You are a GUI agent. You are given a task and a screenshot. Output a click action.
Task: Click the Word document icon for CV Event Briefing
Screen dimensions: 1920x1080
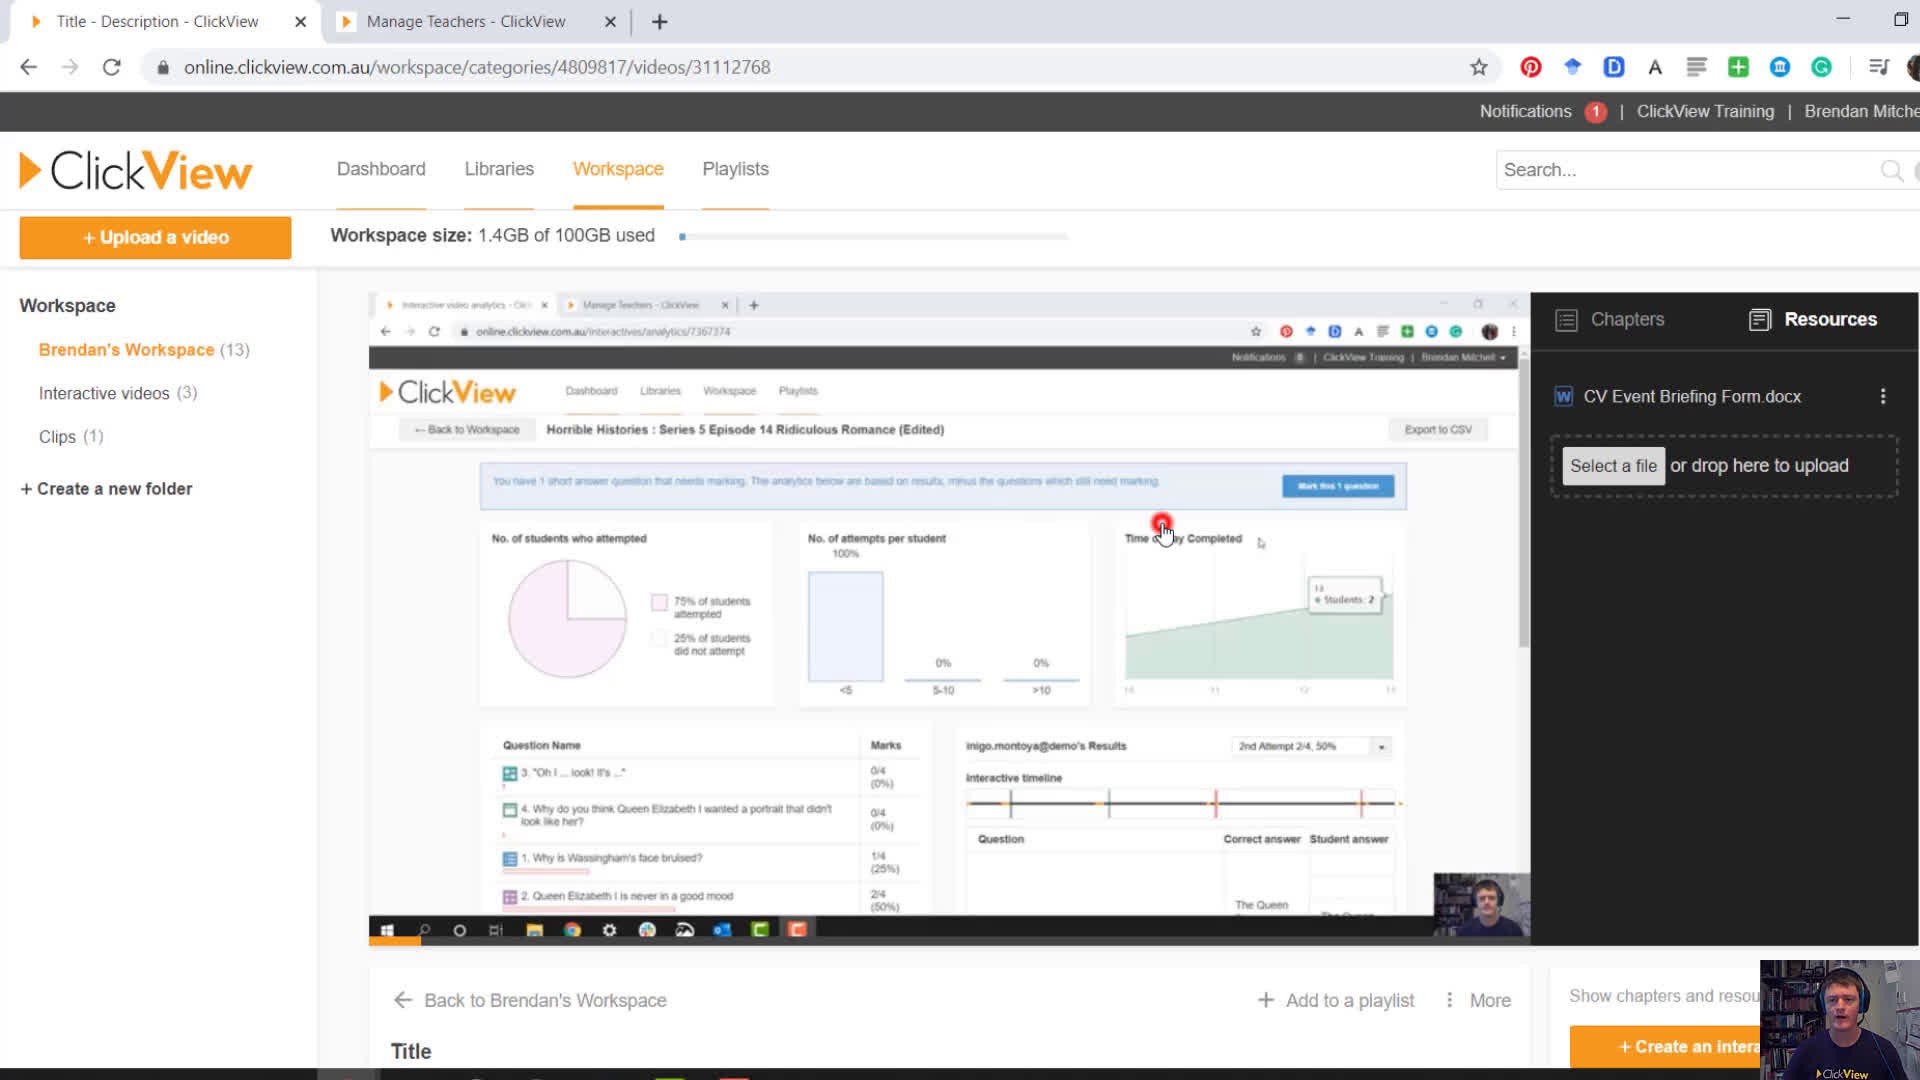1563,397
